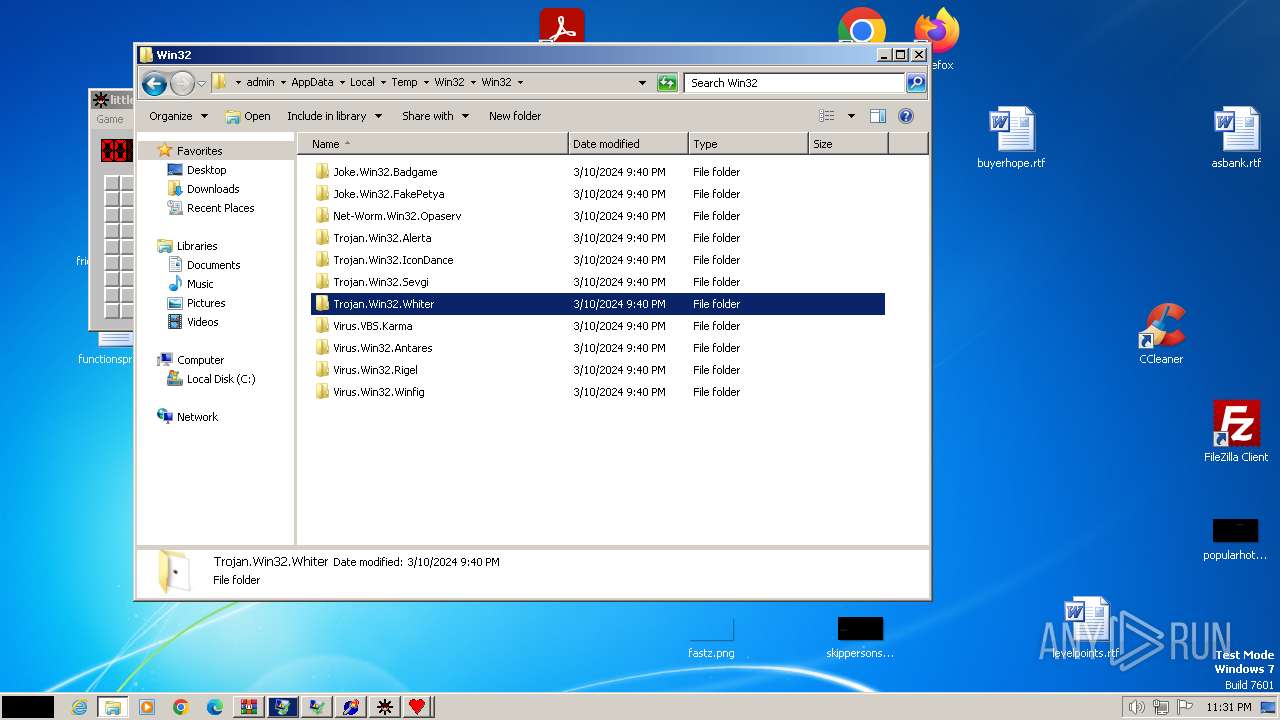
Task: Open Windows Media Player from the taskbar
Action: pyautogui.click(x=147, y=707)
